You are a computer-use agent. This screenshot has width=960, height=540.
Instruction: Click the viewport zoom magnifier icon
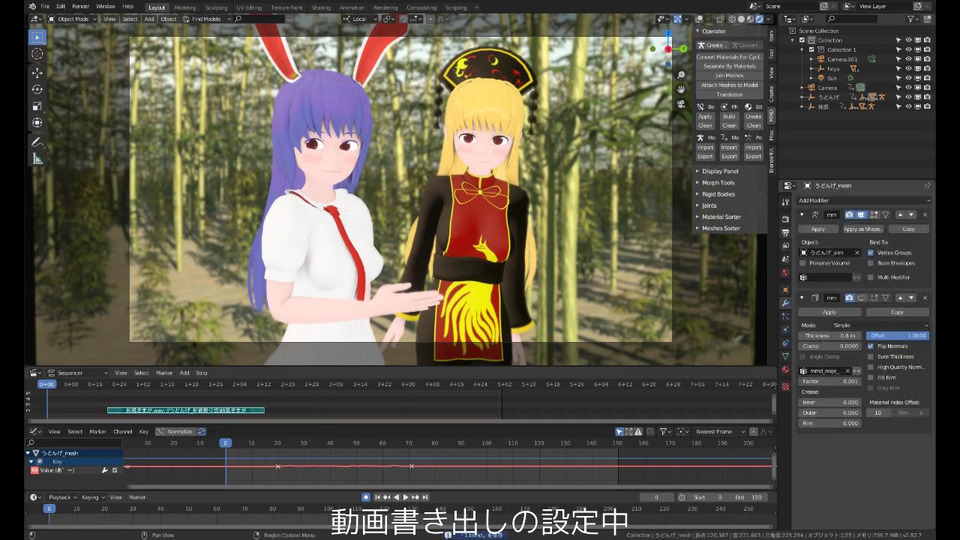point(681,75)
